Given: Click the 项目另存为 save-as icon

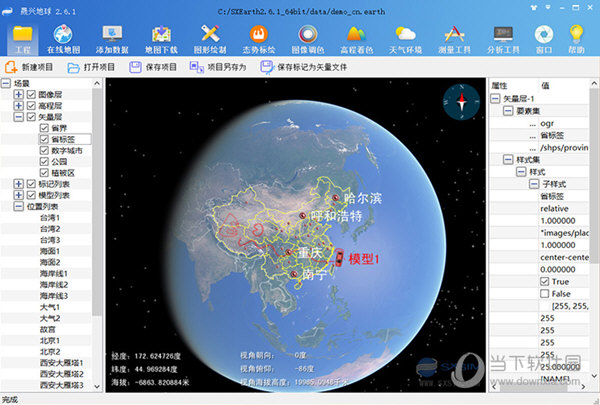Looking at the screenshot, I should coord(197,67).
